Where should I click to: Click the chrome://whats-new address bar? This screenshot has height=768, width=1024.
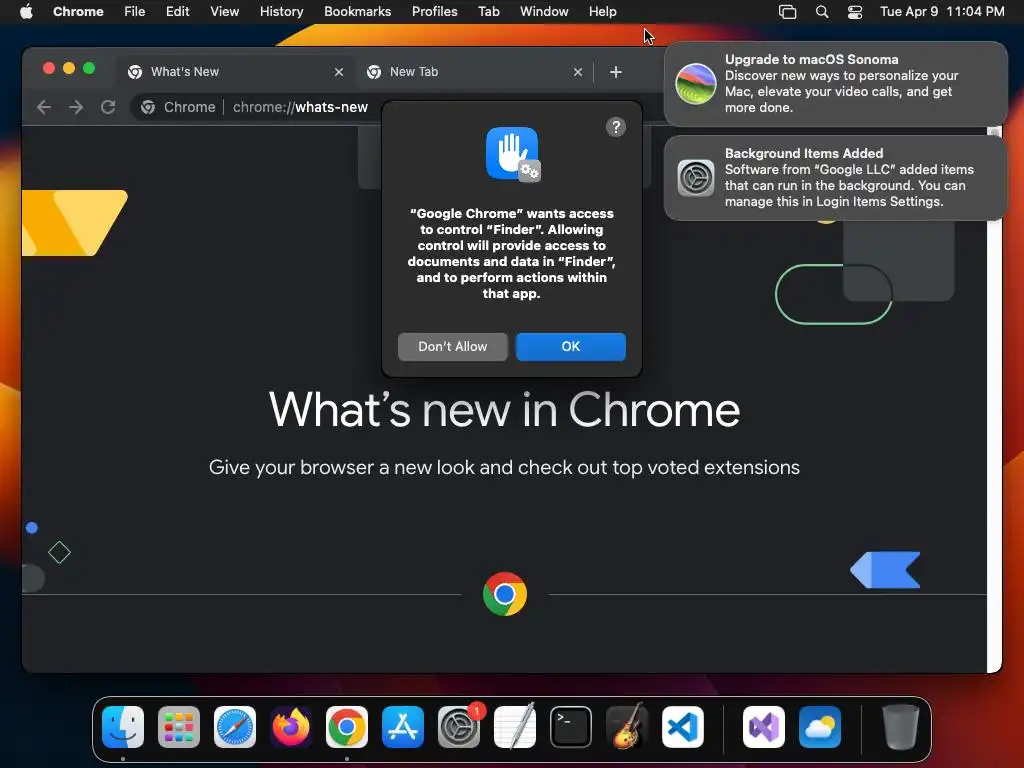coord(300,107)
